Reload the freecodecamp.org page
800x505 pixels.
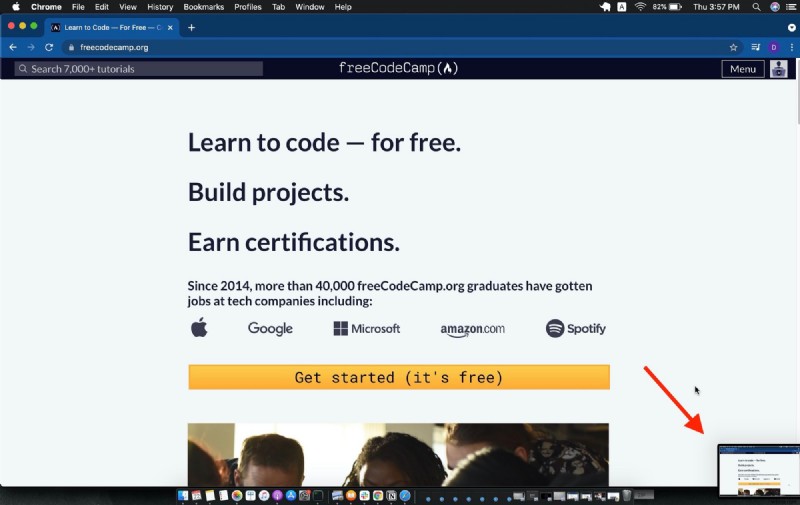tap(49, 47)
